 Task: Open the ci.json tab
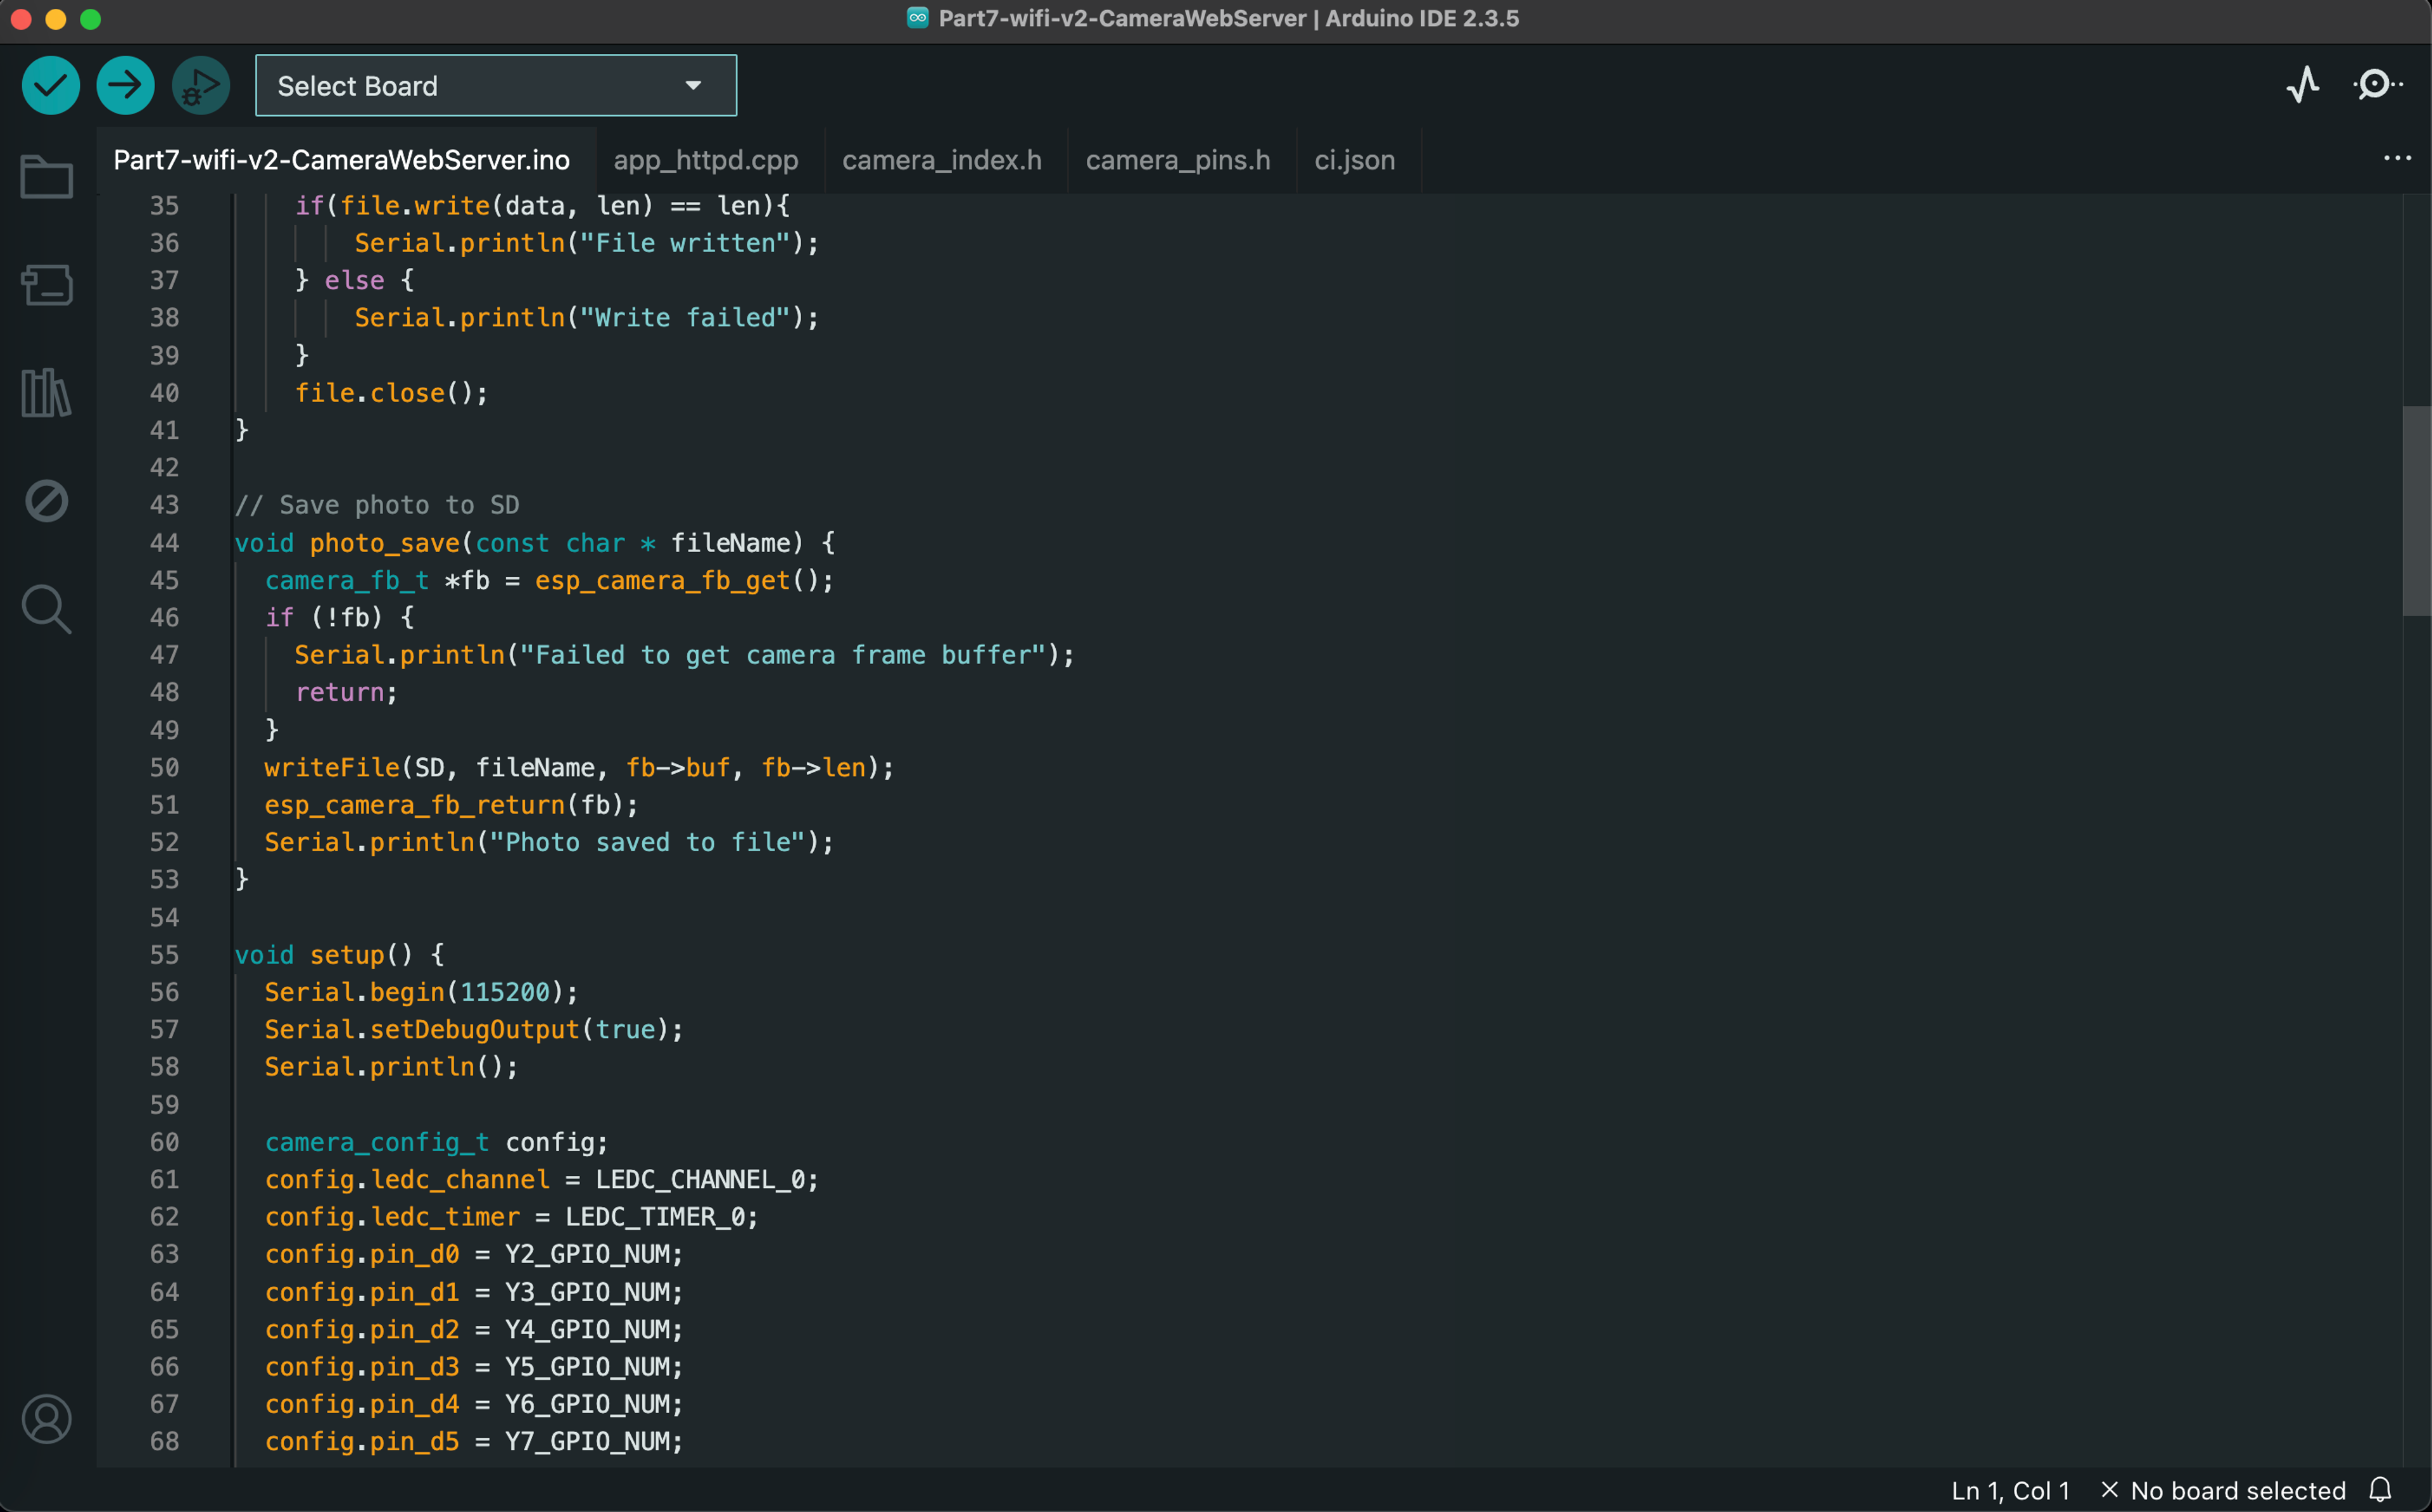(1354, 160)
